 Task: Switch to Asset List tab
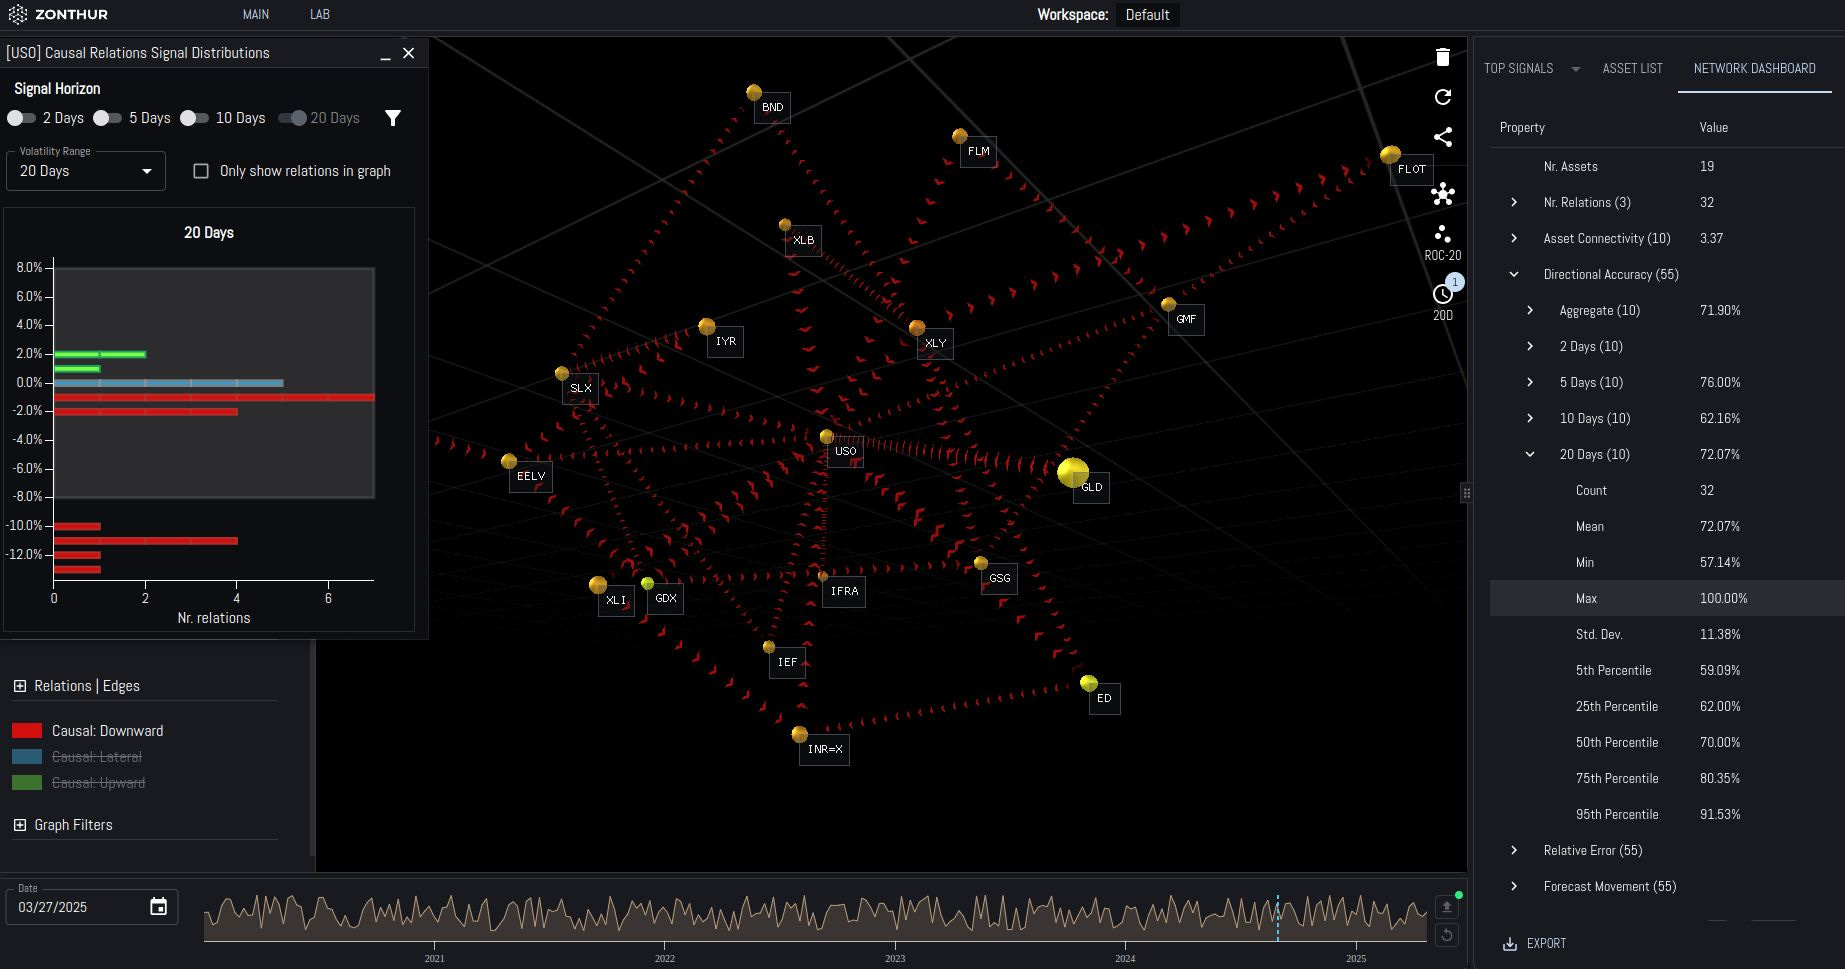click(1632, 68)
